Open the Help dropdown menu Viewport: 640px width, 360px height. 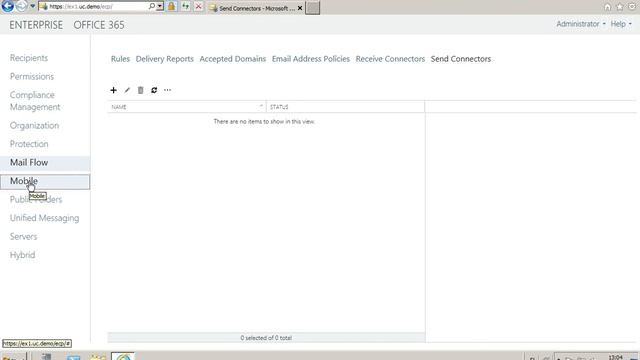point(621,24)
